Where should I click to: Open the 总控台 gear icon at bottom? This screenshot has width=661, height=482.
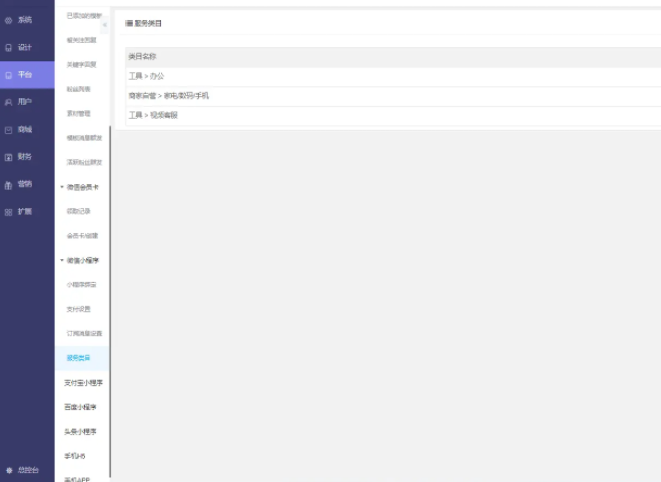[x=9, y=470]
